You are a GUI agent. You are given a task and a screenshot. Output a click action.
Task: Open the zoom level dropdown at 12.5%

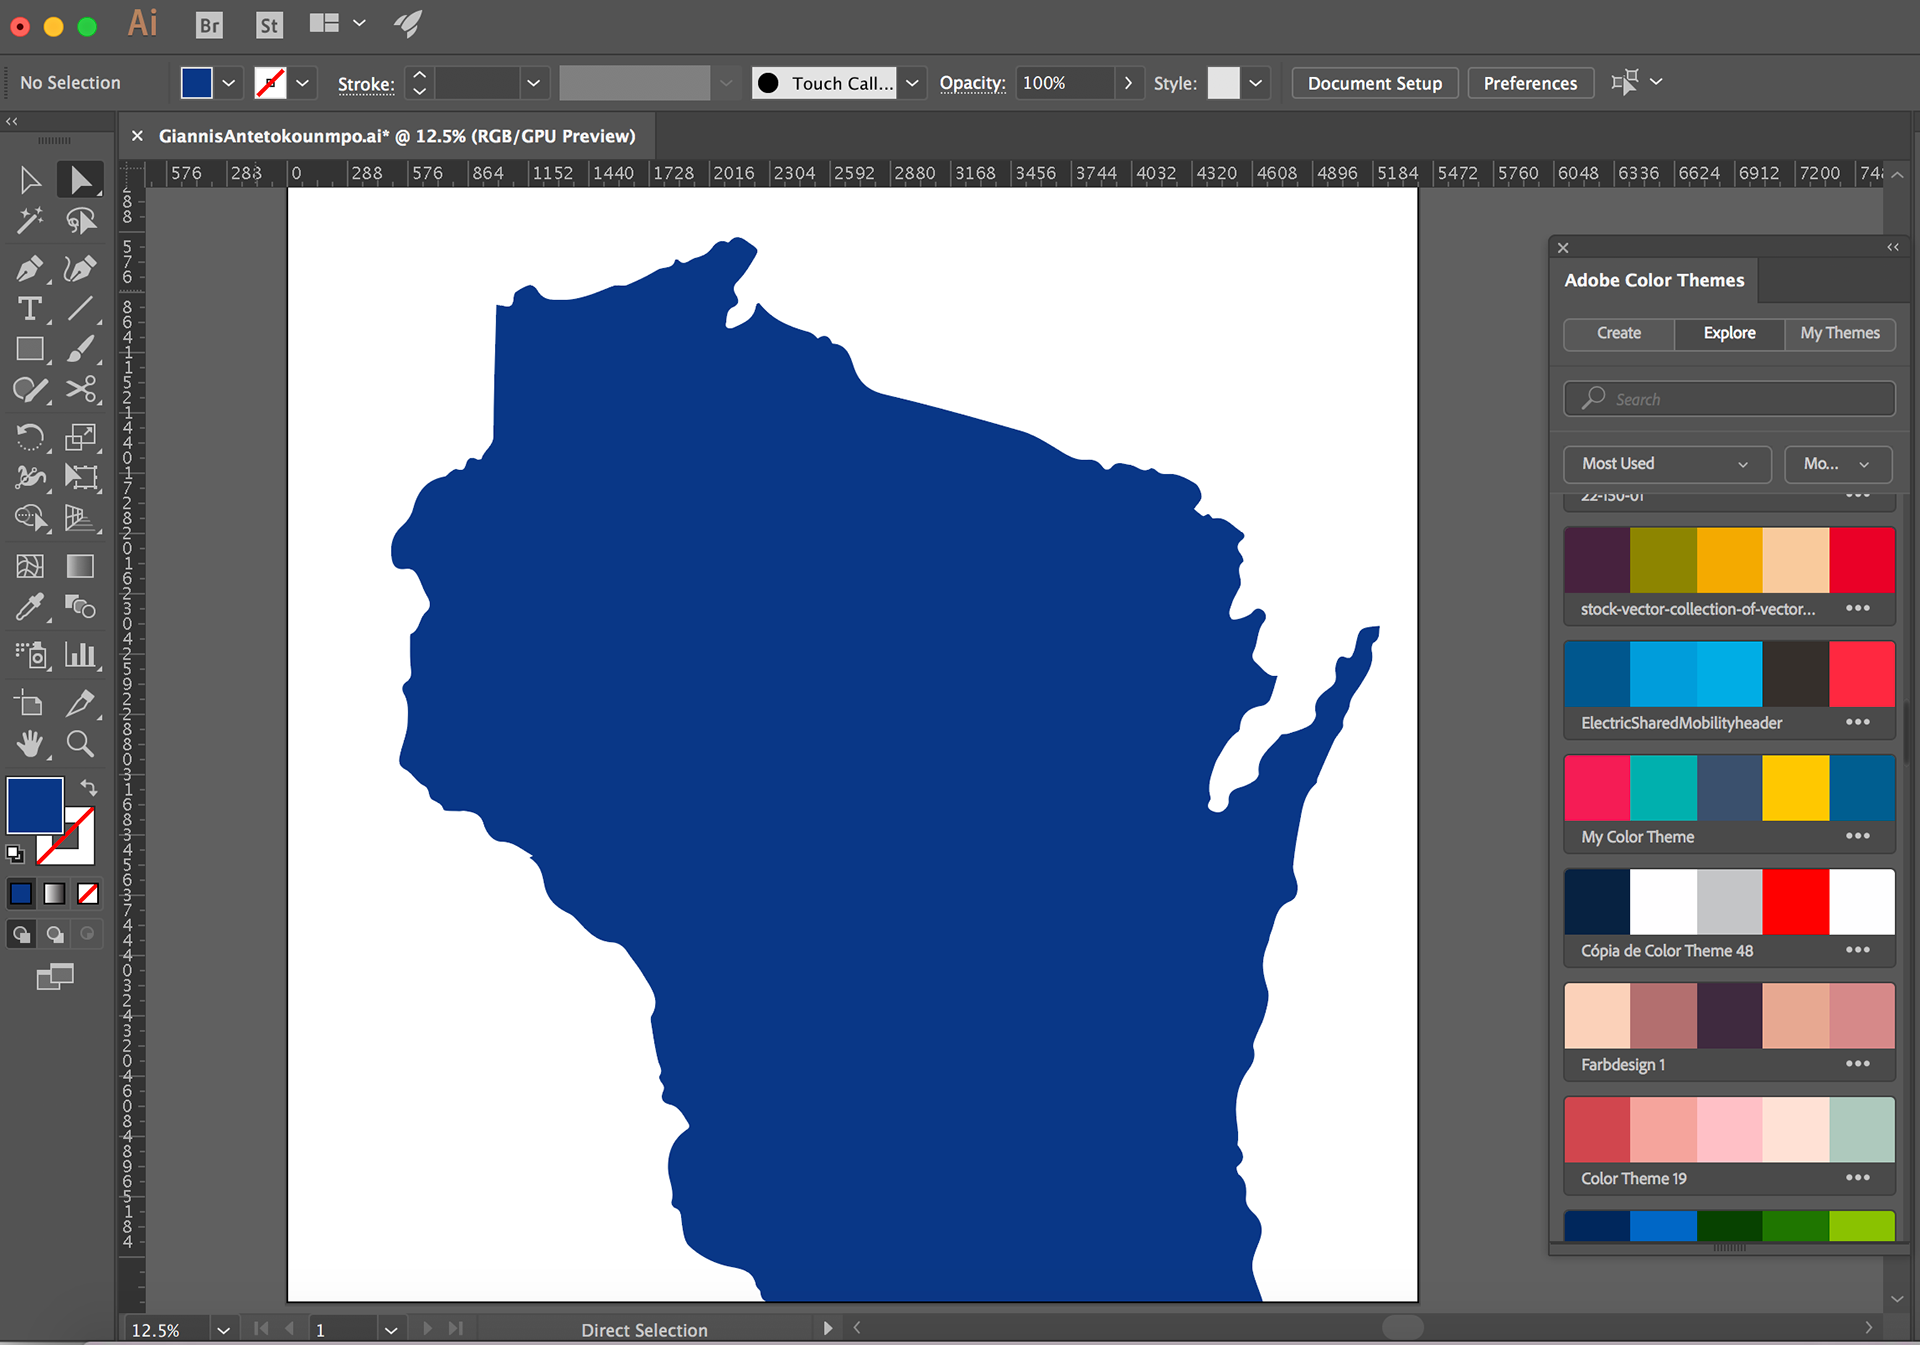coord(223,1330)
